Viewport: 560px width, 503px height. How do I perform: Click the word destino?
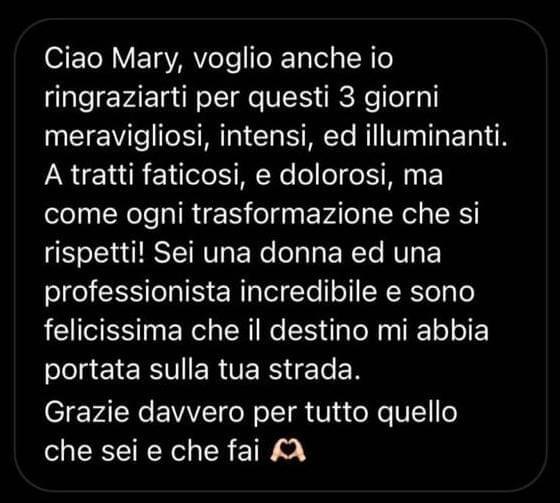pyautogui.click(x=319, y=332)
